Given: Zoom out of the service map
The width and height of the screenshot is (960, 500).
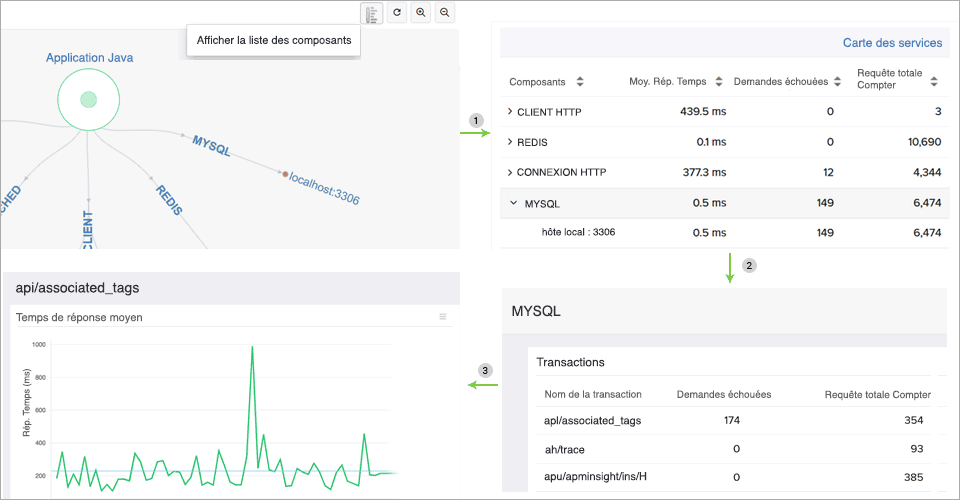Looking at the screenshot, I should (445, 13).
